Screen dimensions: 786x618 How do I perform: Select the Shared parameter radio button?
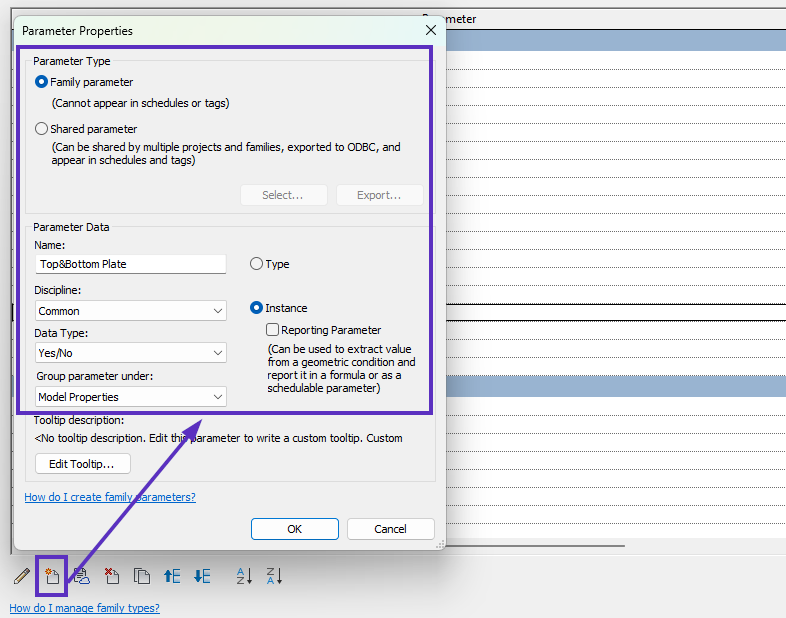point(41,129)
